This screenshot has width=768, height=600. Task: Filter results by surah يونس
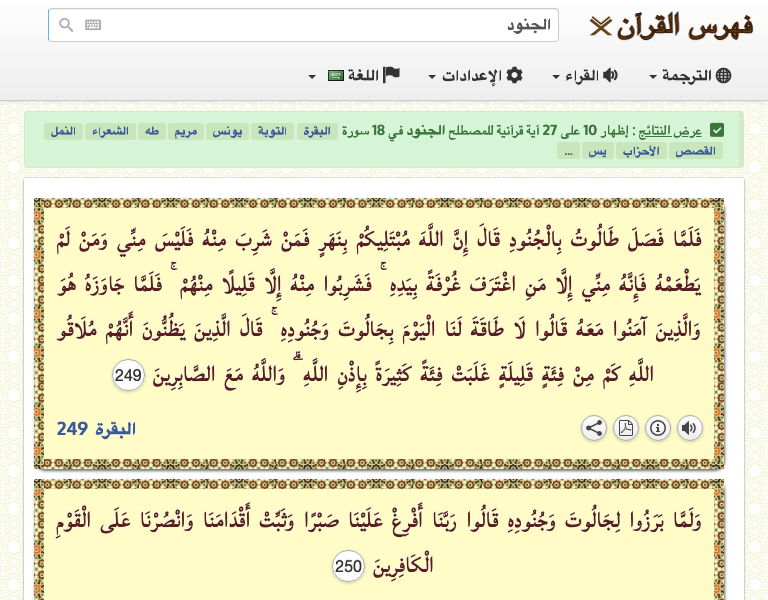[228, 131]
